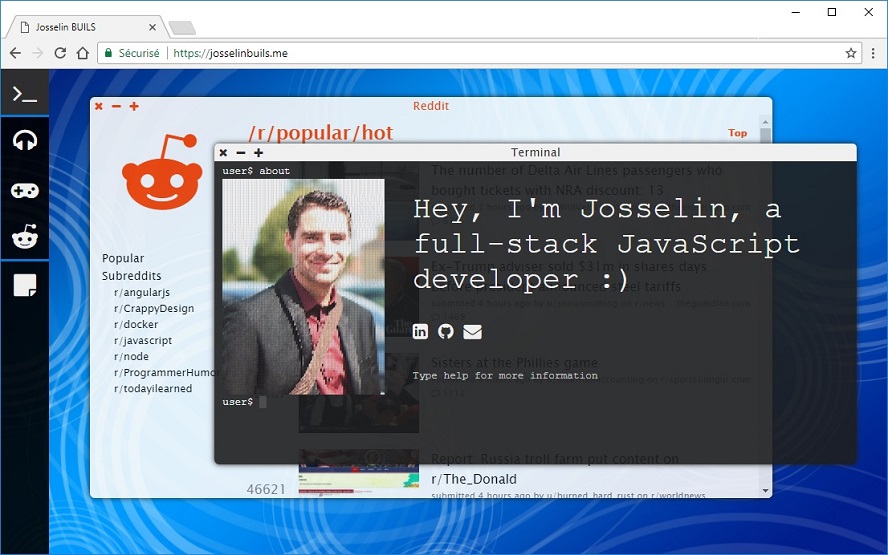
Task: Open r/angularjs subreddit
Action: [142, 292]
